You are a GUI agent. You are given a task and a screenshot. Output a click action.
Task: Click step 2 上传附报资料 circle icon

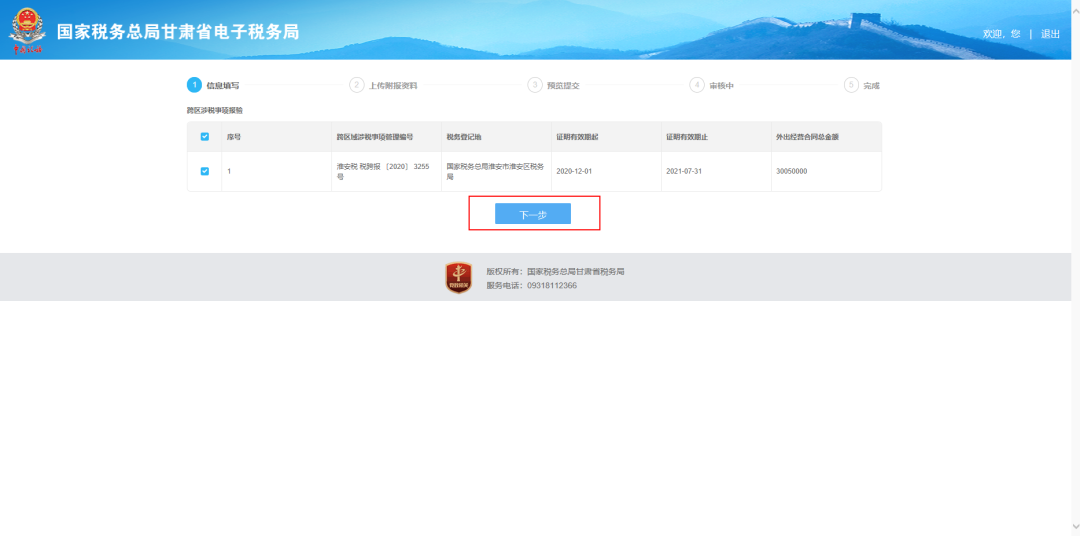[357, 85]
